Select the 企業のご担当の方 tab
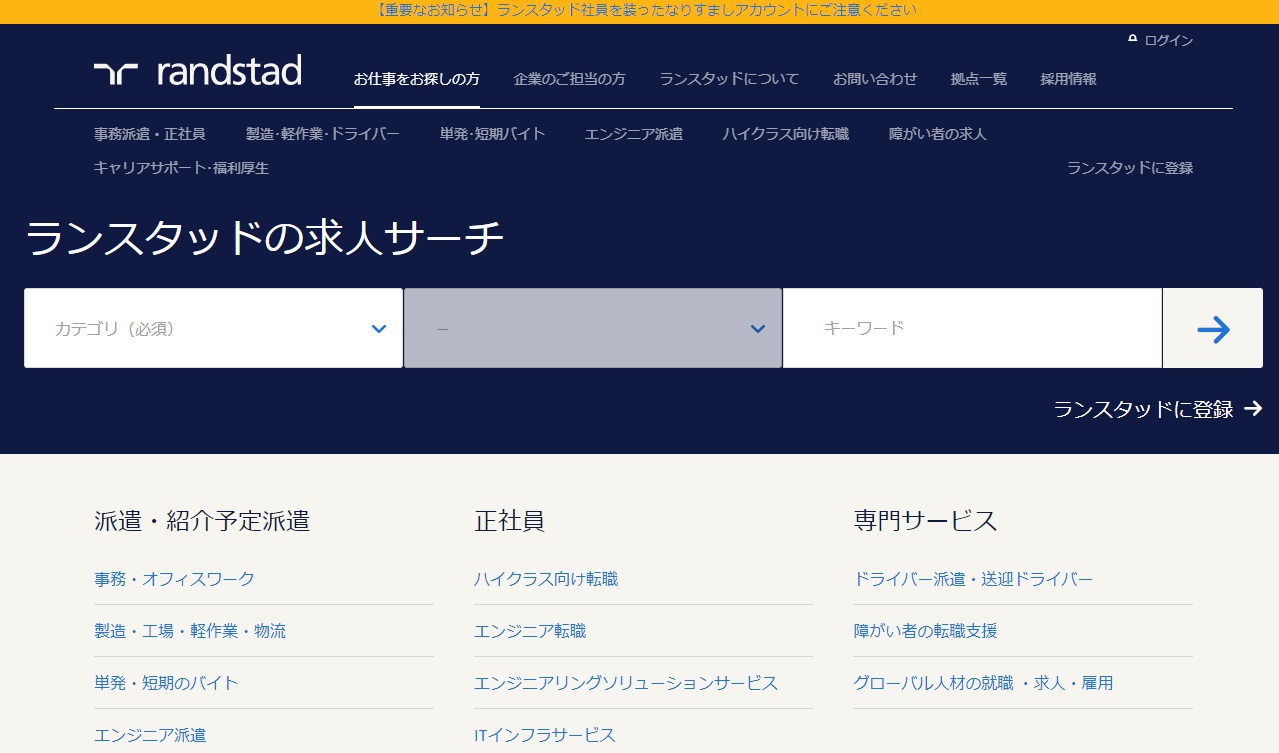 pos(569,79)
